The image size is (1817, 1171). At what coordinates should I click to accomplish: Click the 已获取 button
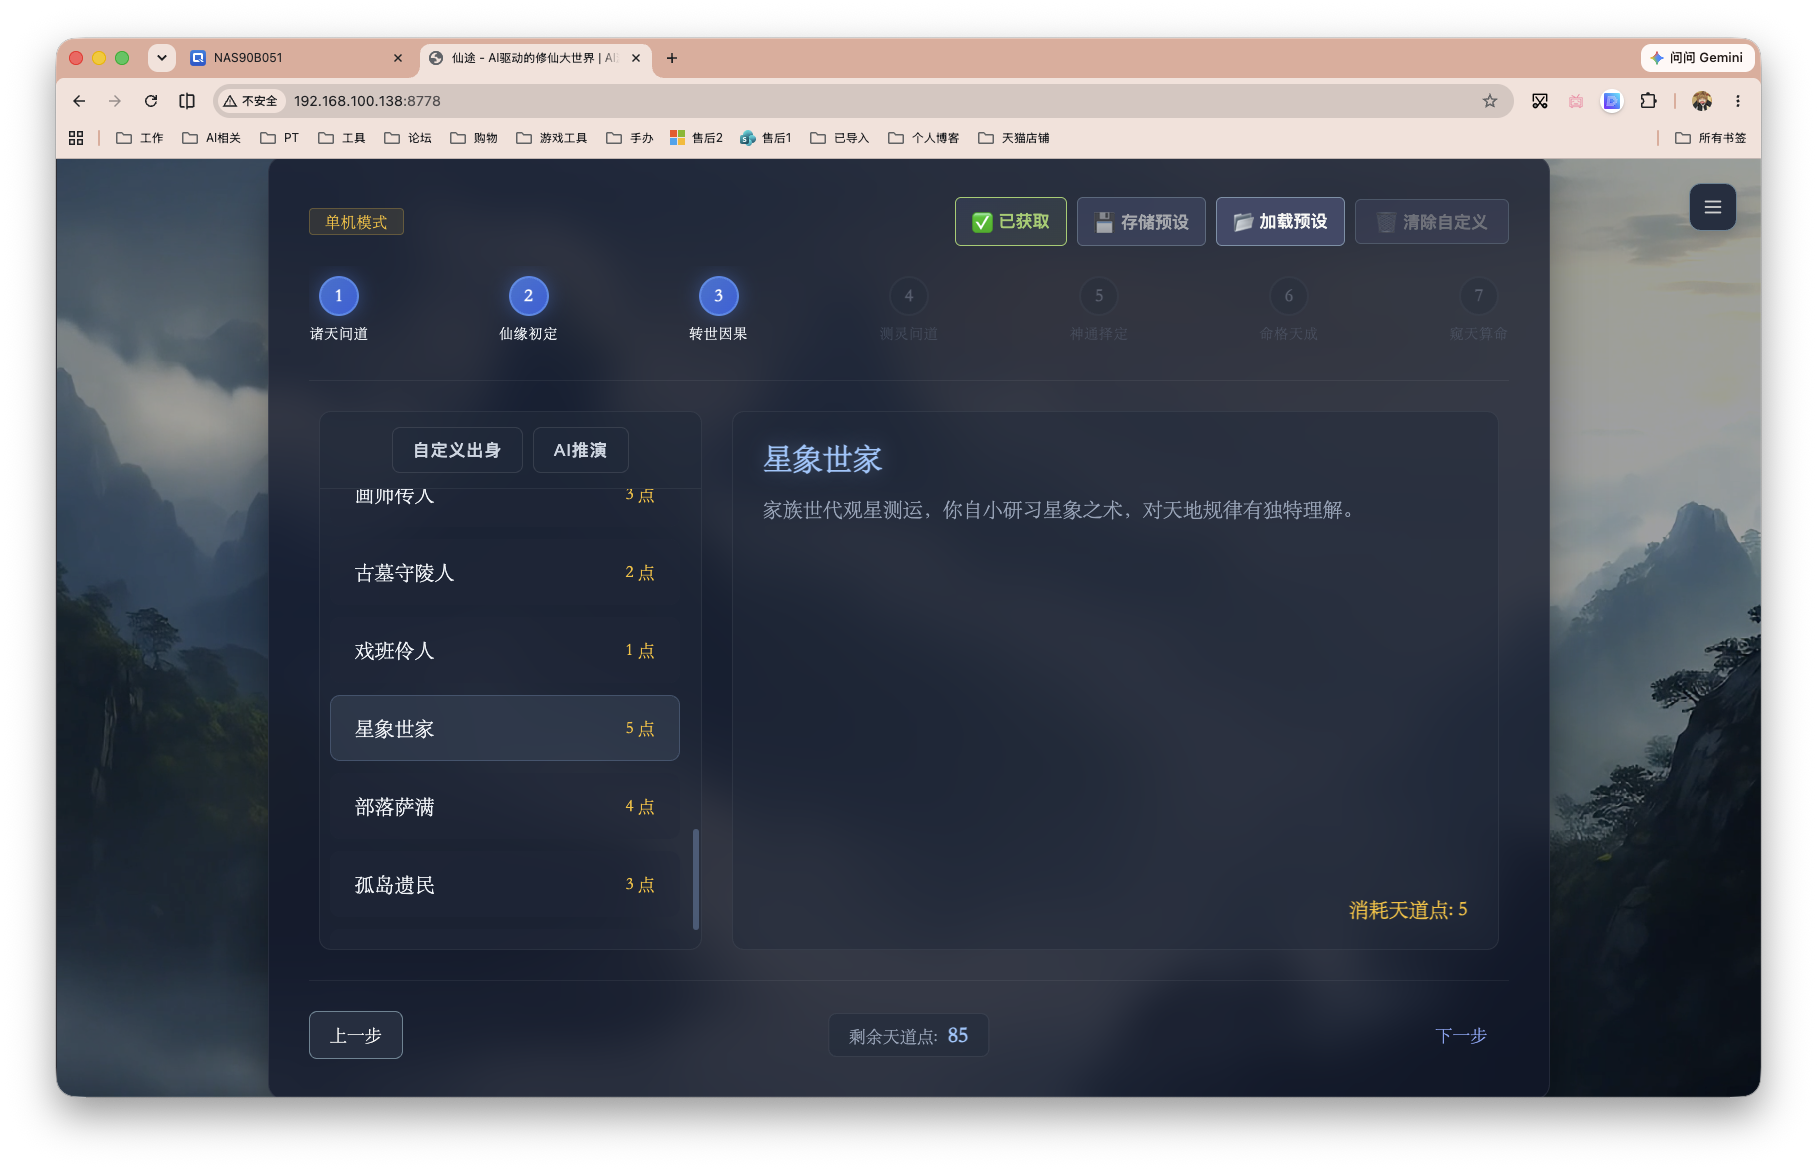click(1010, 221)
